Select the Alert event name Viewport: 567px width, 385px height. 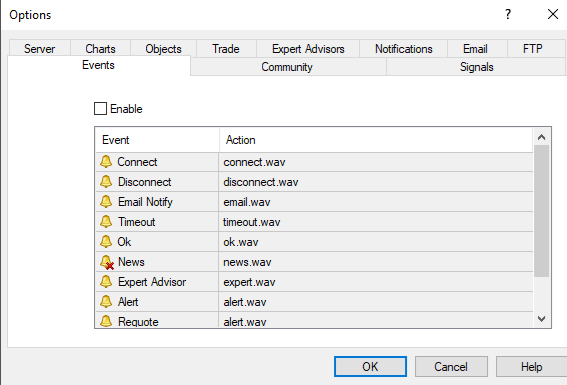pos(128,302)
